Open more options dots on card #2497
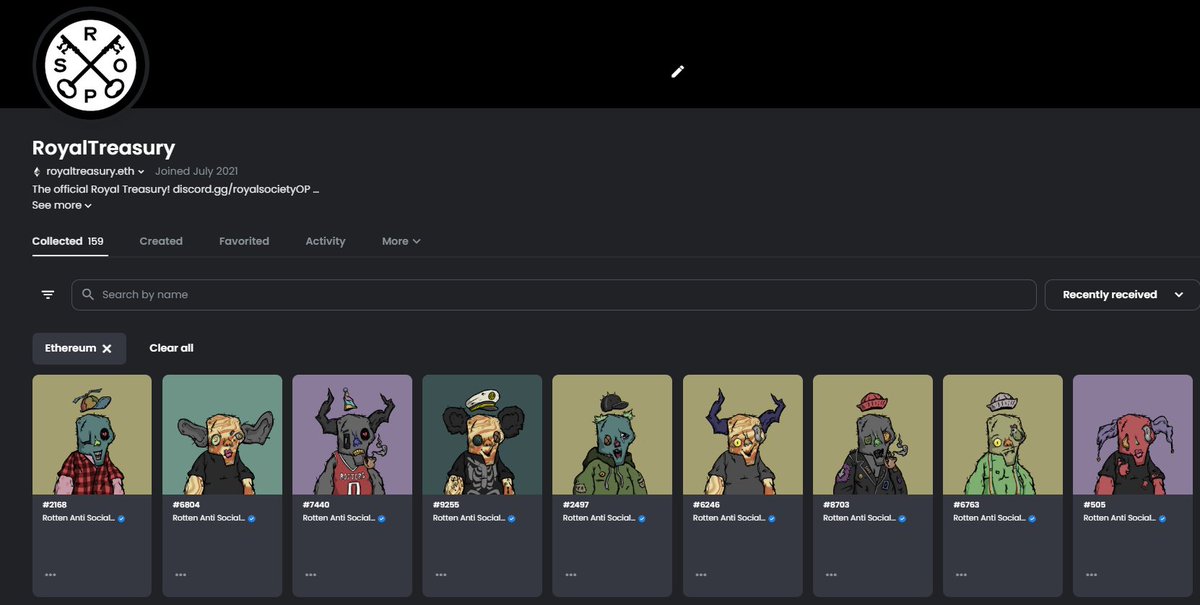The height and width of the screenshot is (605, 1200). pos(570,575)
